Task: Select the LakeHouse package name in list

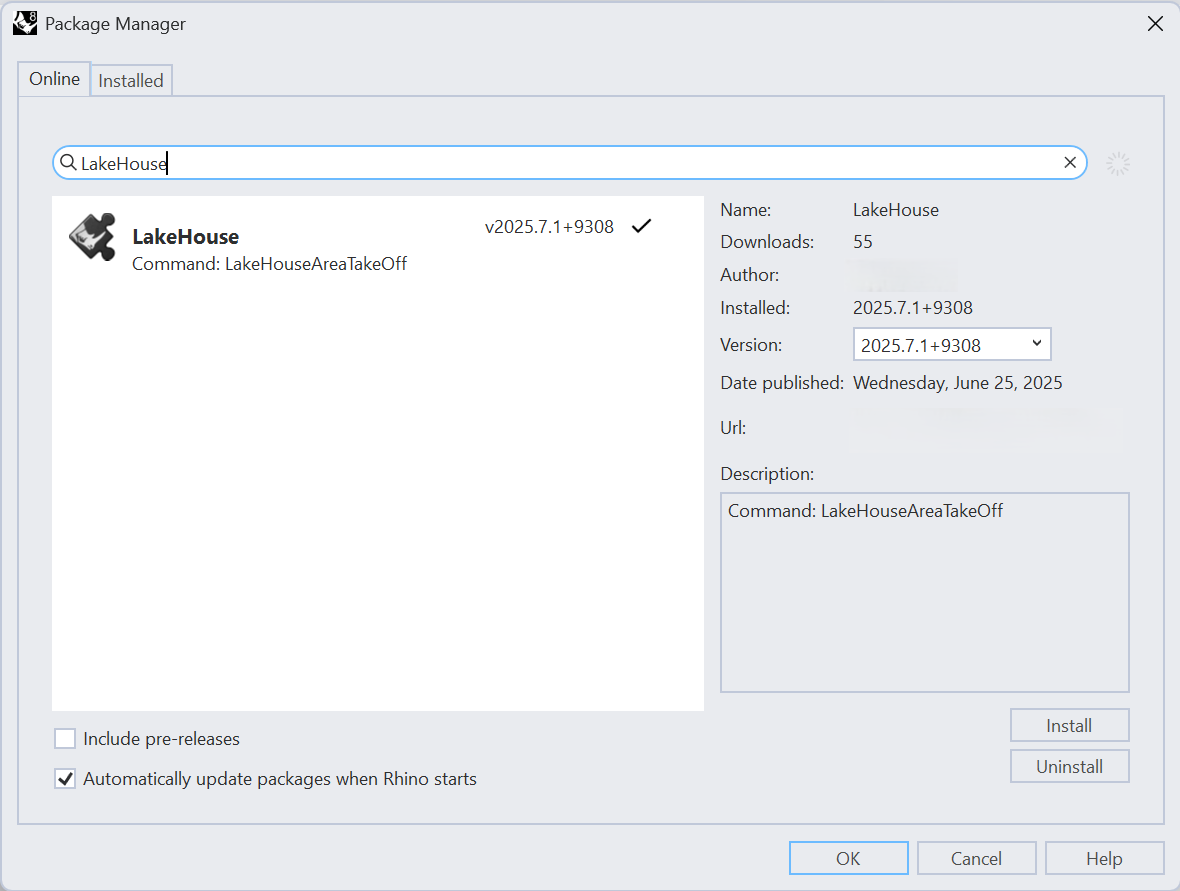Action: pos(186,236)
